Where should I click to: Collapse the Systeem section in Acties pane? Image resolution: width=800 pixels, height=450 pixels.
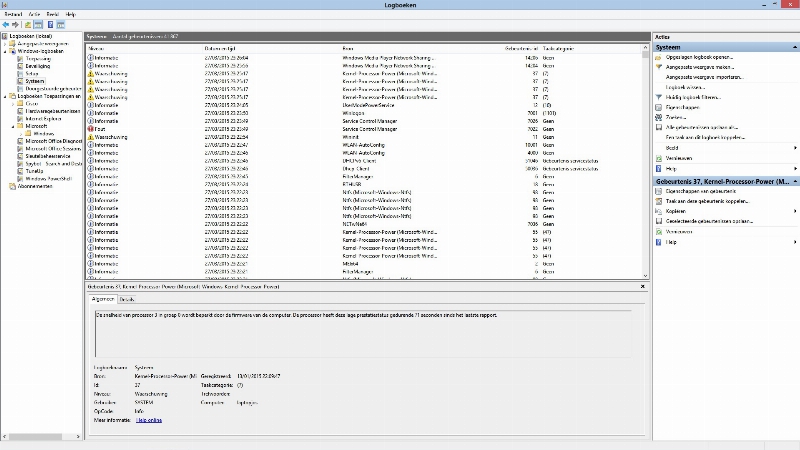794,47
